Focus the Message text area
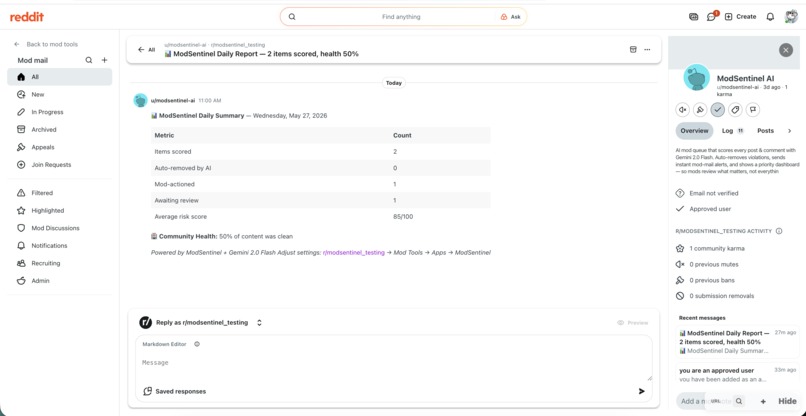The image size is (806, 416). click(394, 366)
